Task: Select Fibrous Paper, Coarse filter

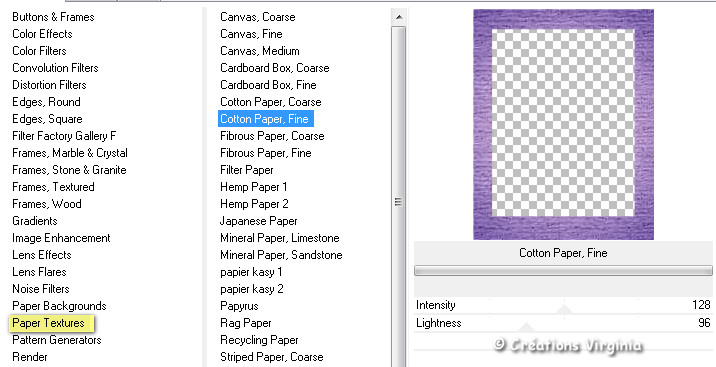Action: click(272, 136)
